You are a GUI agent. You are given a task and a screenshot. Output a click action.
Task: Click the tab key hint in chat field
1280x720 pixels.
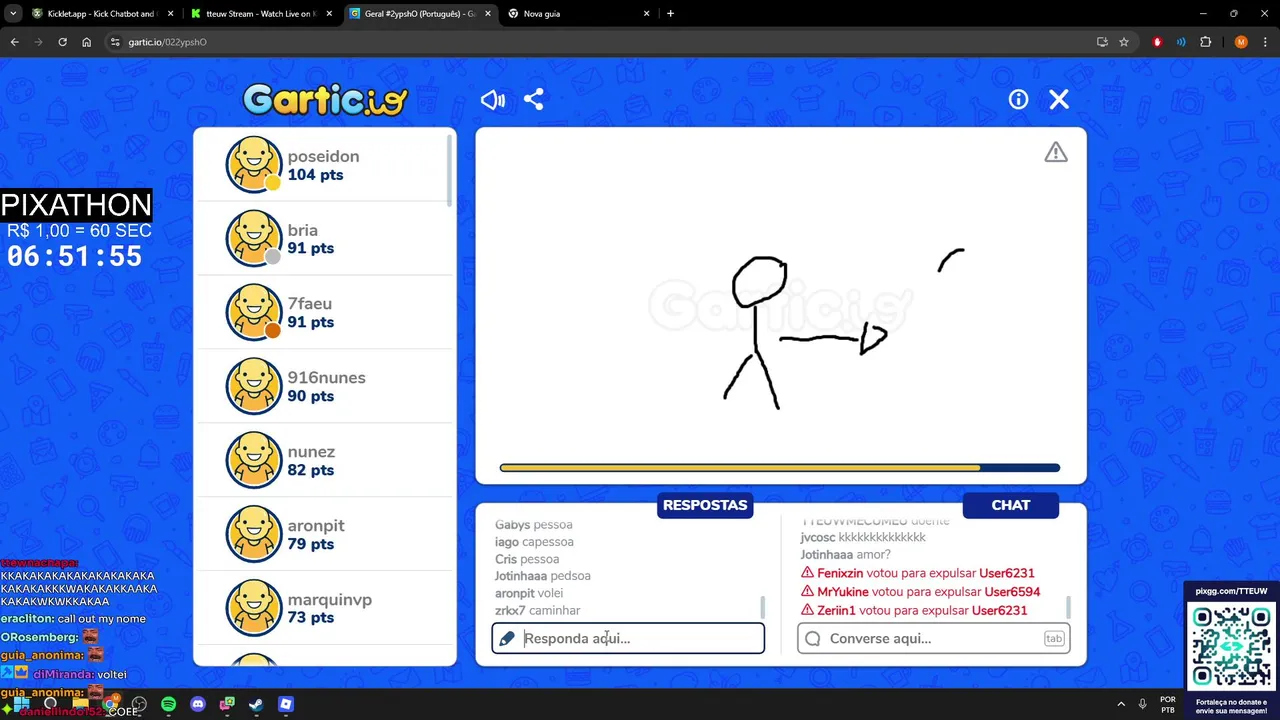[1054, 638]
